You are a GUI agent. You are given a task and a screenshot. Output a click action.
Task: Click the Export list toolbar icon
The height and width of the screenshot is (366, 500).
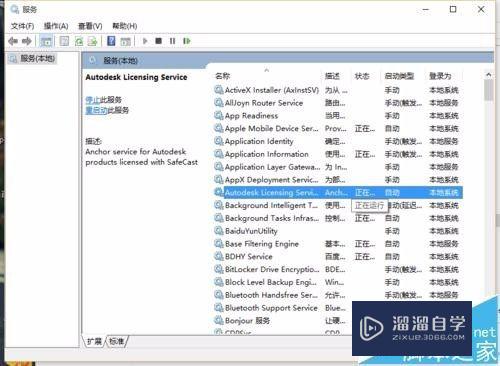[x=92, y=41]
